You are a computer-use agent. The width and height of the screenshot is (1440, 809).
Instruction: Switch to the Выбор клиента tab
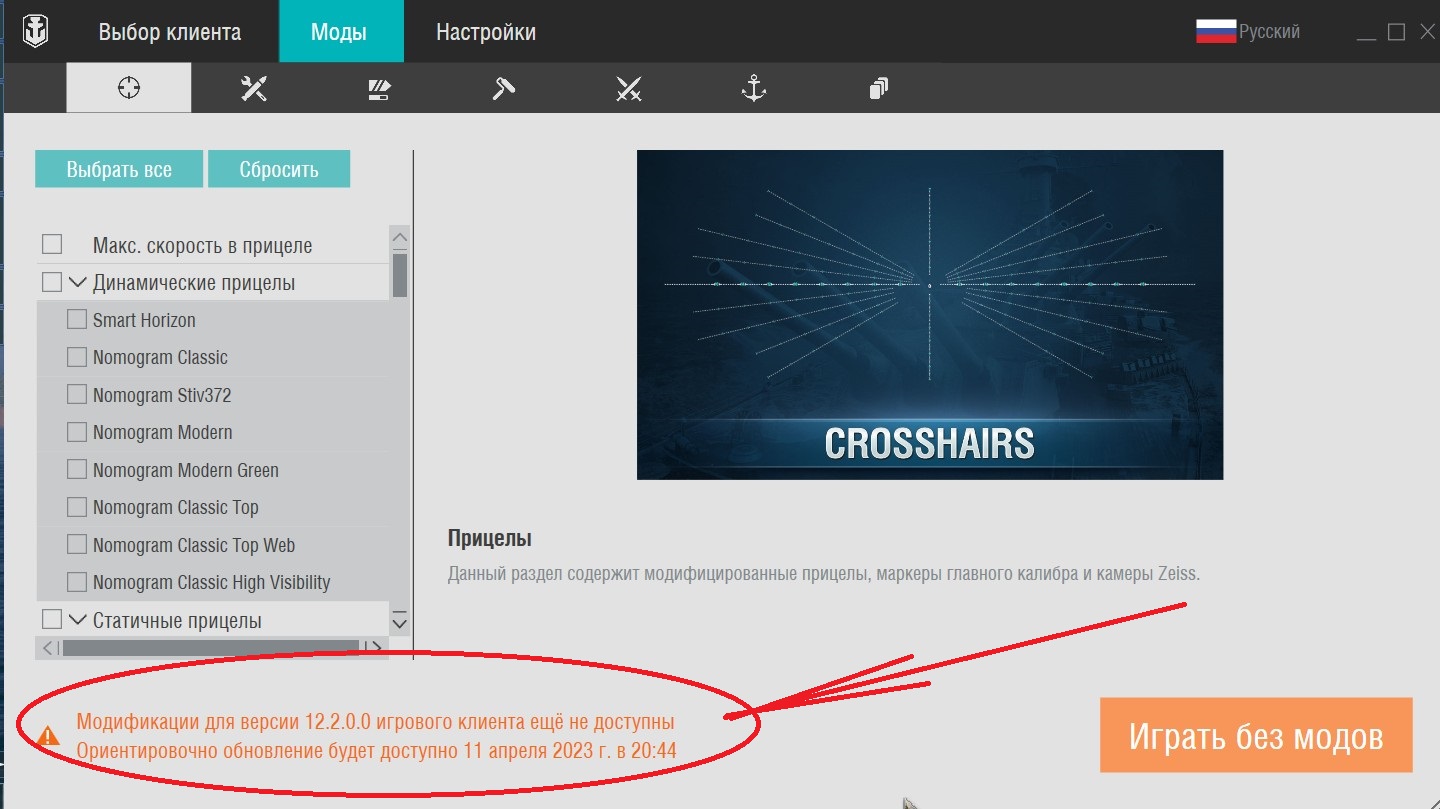pos(170,32)
